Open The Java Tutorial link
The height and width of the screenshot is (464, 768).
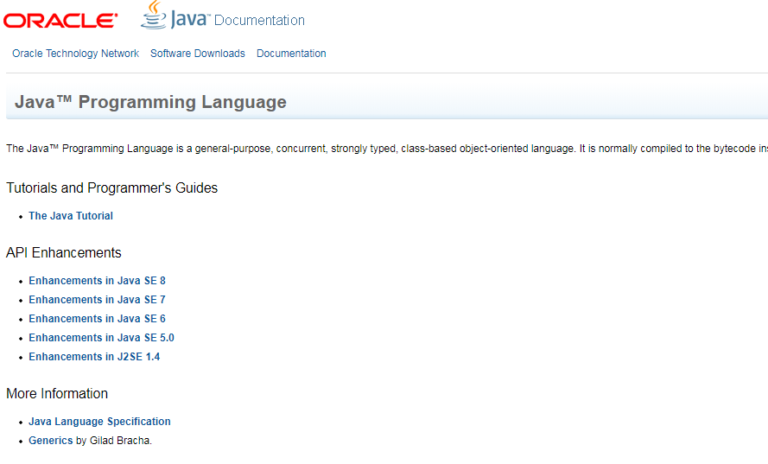70,216
